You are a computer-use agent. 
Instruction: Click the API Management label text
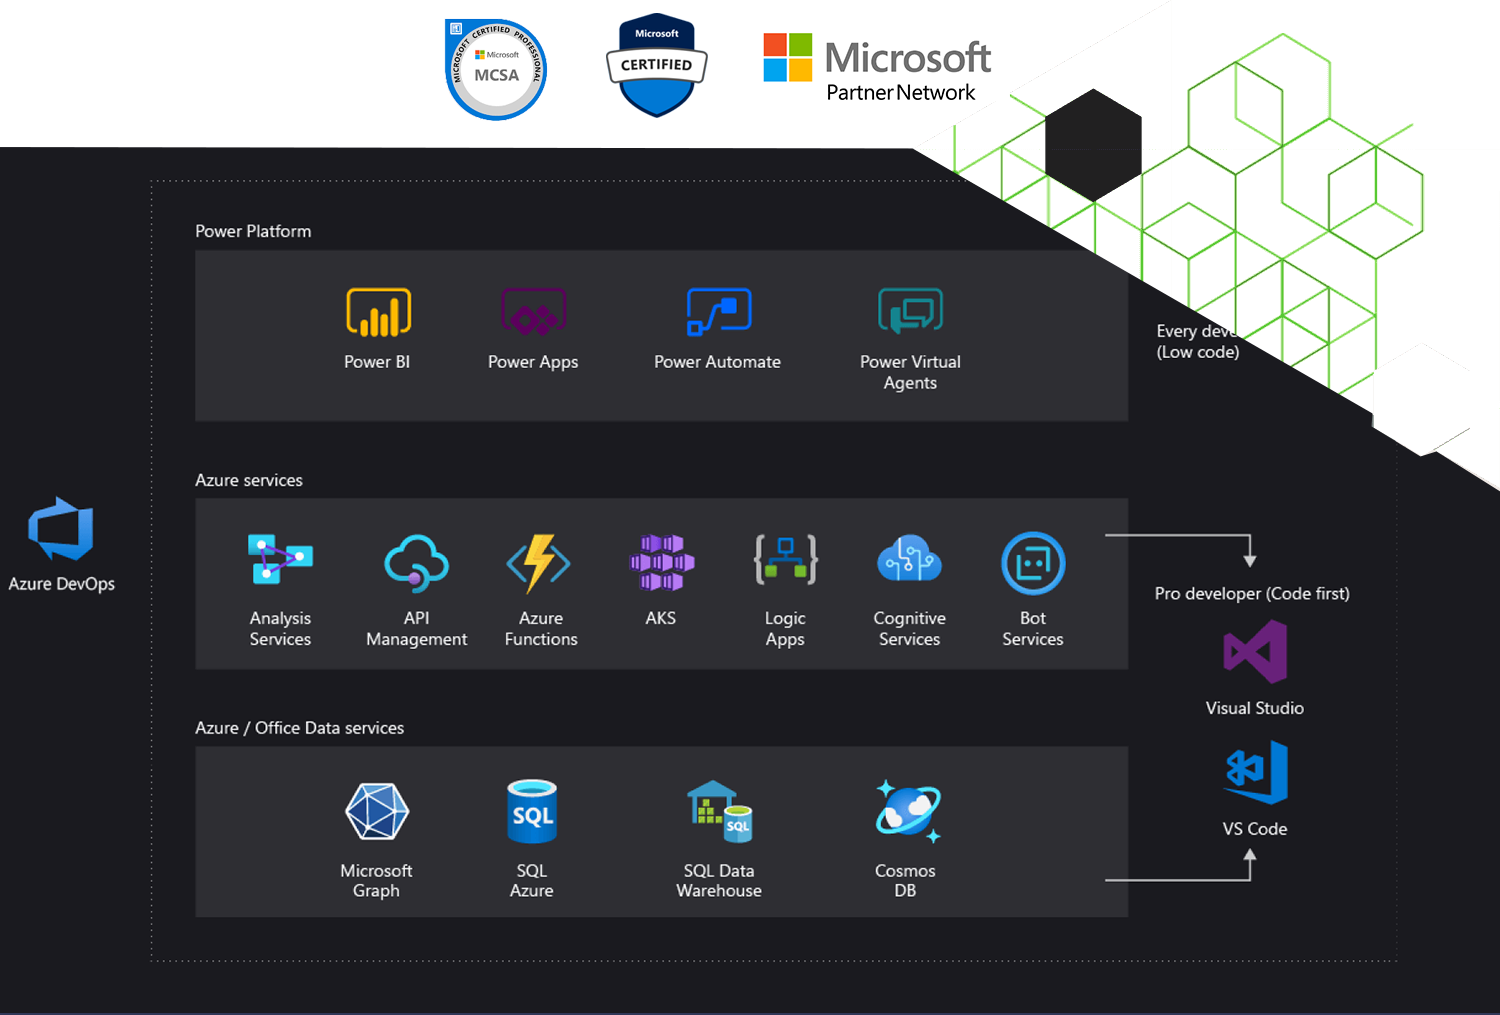pos(417,628)
